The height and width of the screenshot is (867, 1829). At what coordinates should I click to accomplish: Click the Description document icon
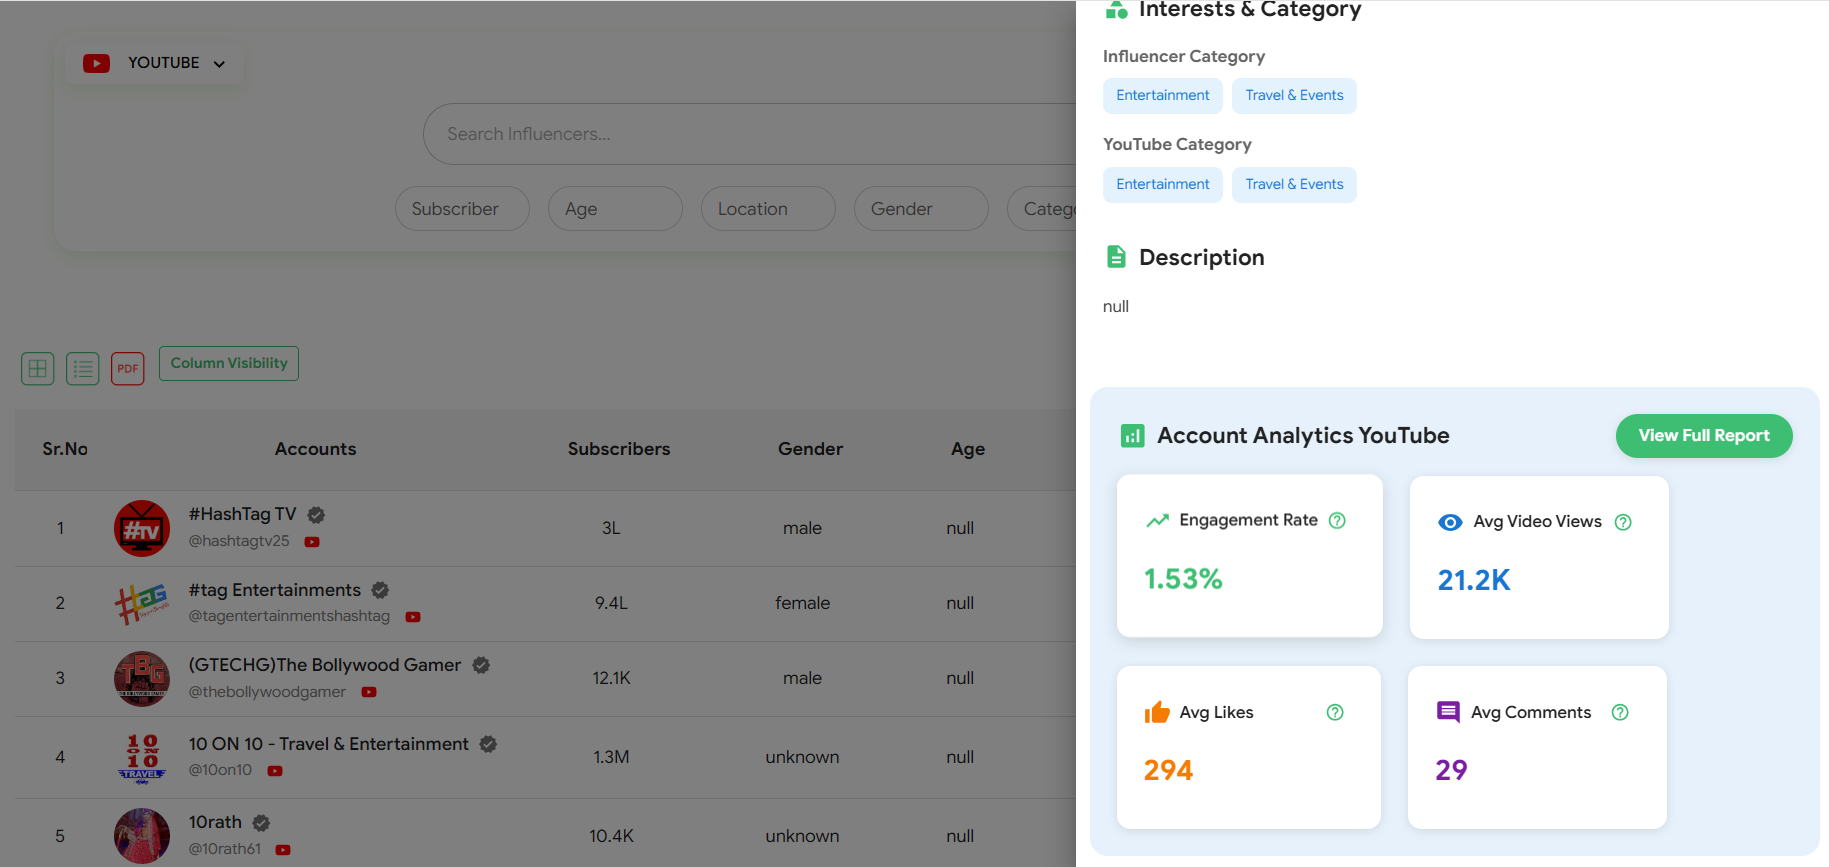pos(1116,257)
